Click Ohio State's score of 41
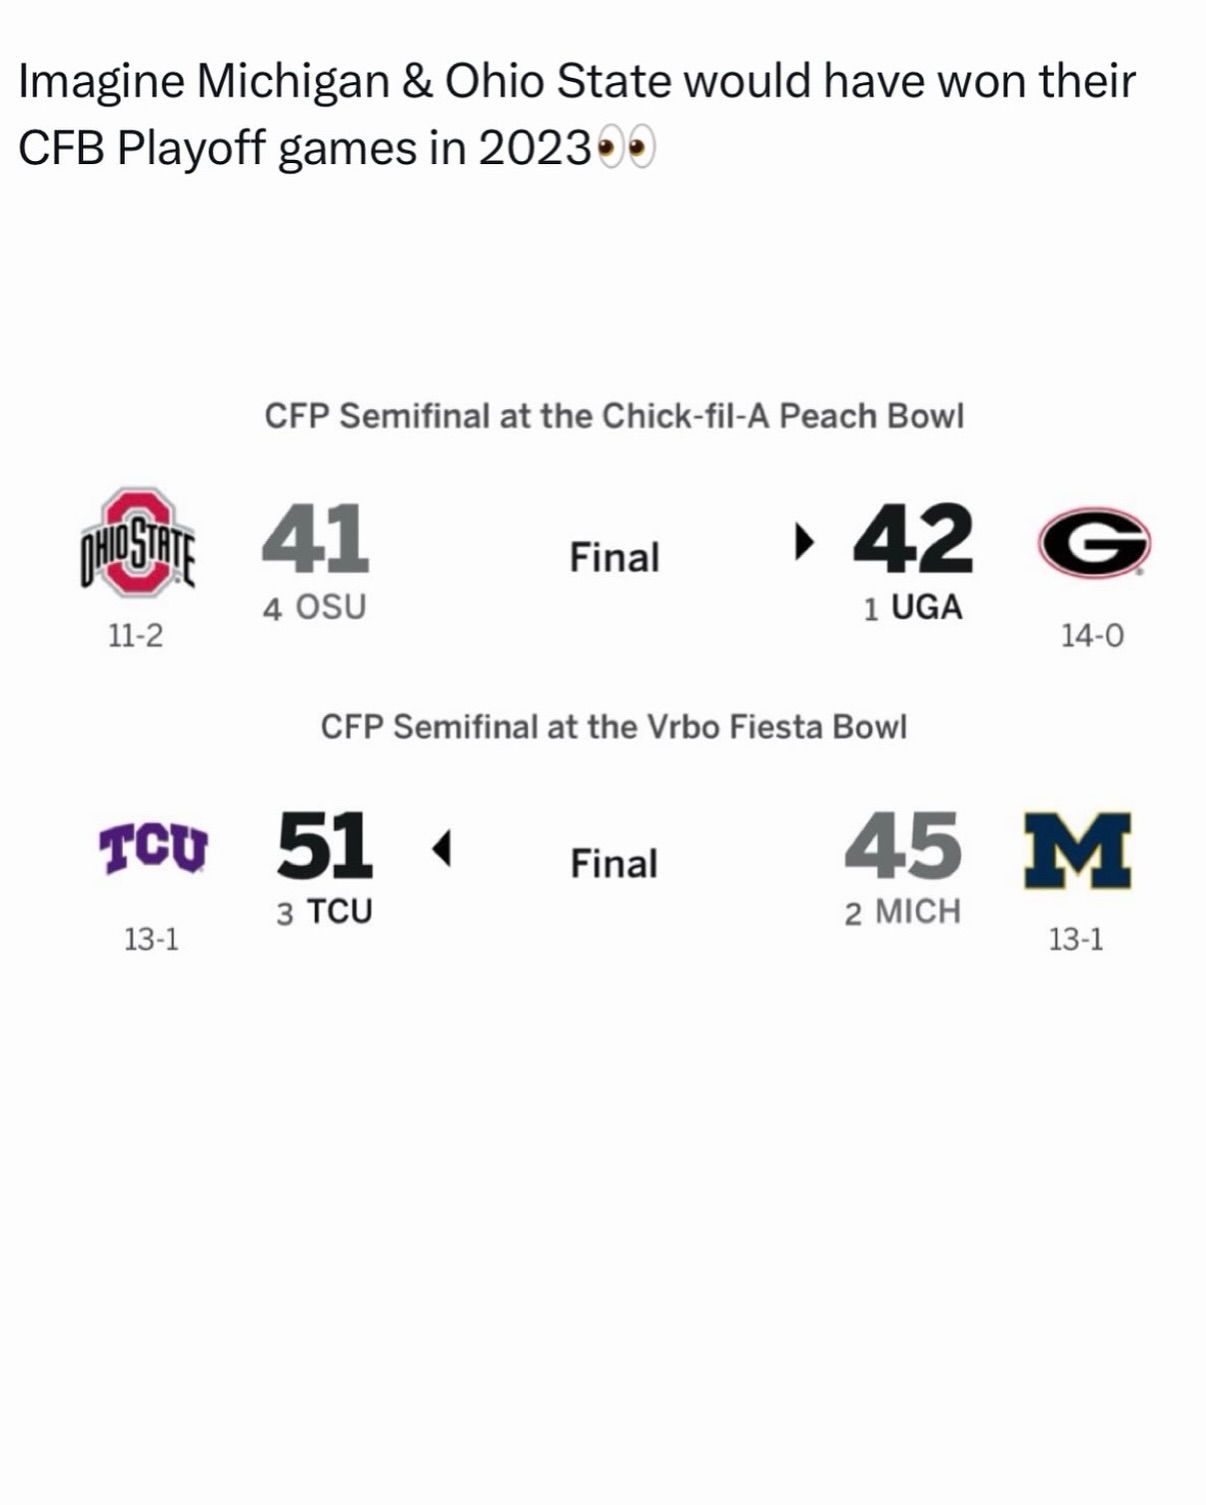This screenshot has width=1206, height=1505. pos(315,538)
